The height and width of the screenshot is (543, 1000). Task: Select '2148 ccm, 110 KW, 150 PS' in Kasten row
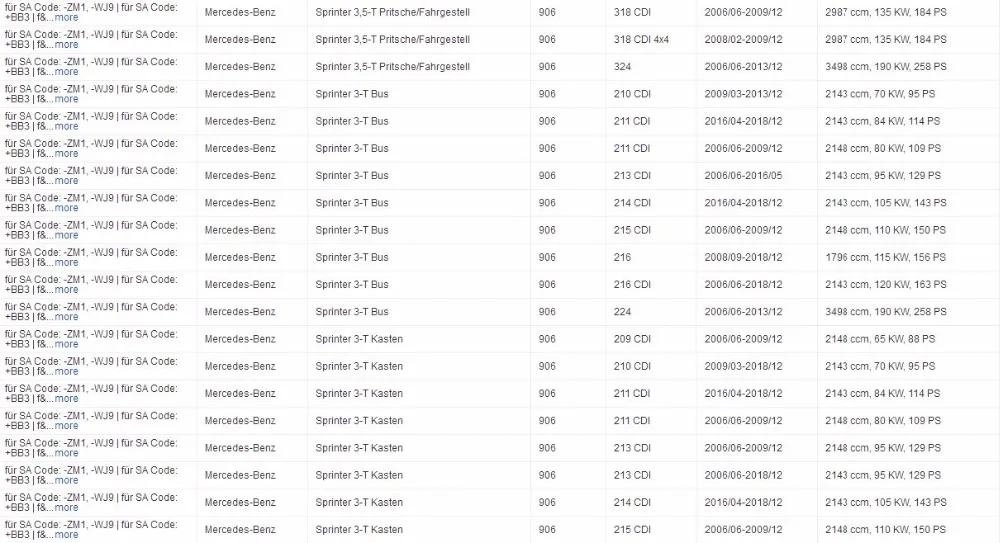[885, 530]
